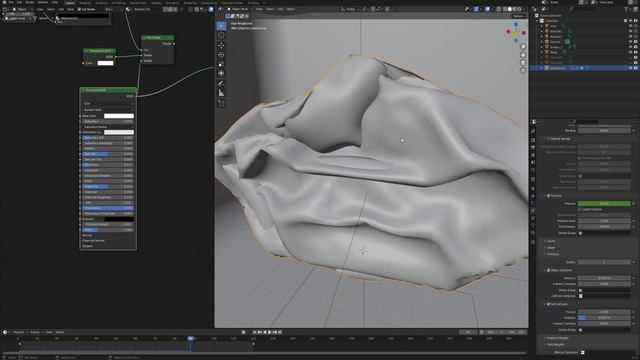Screen dimensions: 640x360
Task: Switch viewport to rendered shading
Action: pos(520,9)
